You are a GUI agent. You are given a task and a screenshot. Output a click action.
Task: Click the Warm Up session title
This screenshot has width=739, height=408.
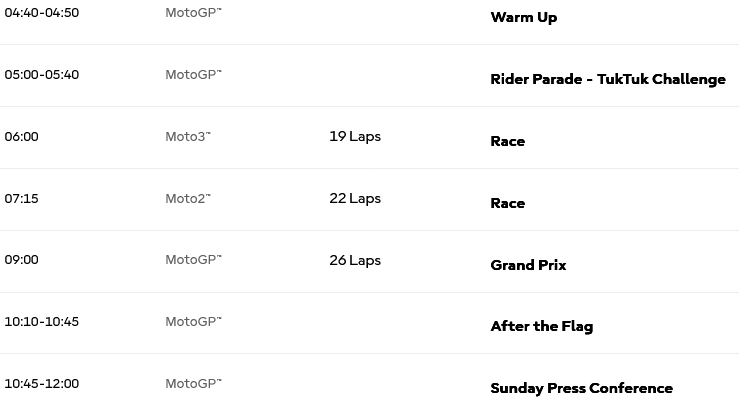point(523,17)
